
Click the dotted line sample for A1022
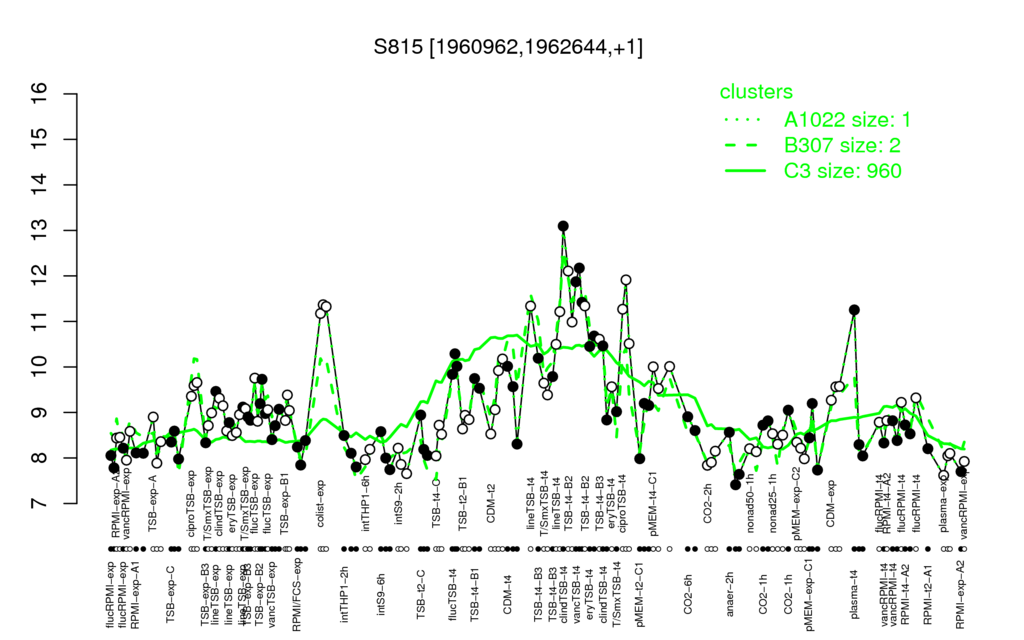745,120
